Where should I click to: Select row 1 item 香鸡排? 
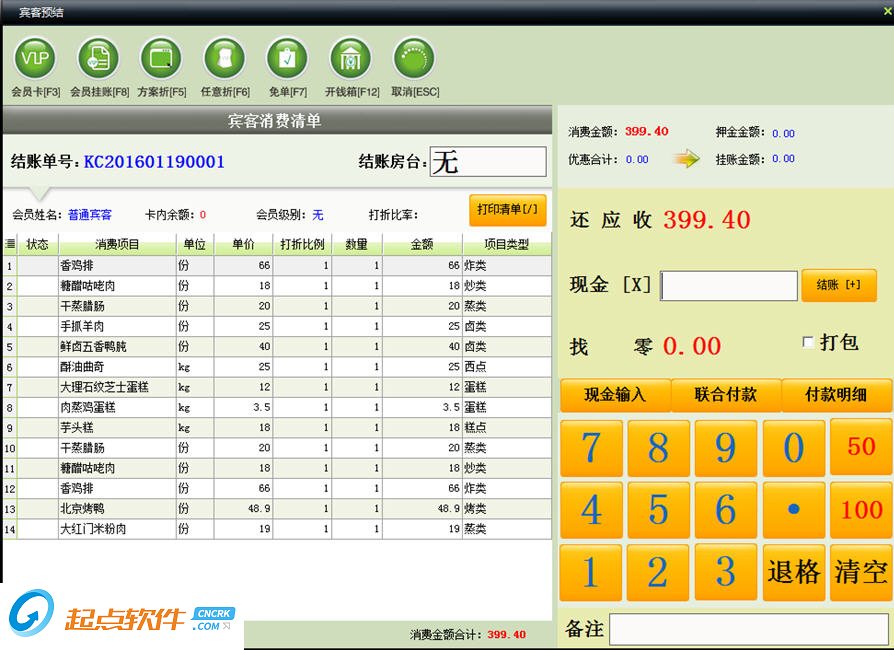pos(277,265)
